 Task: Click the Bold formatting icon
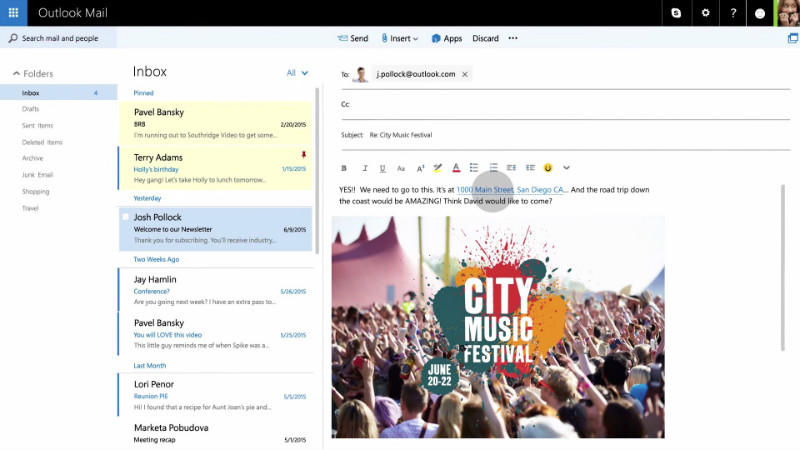click(344, 168)
